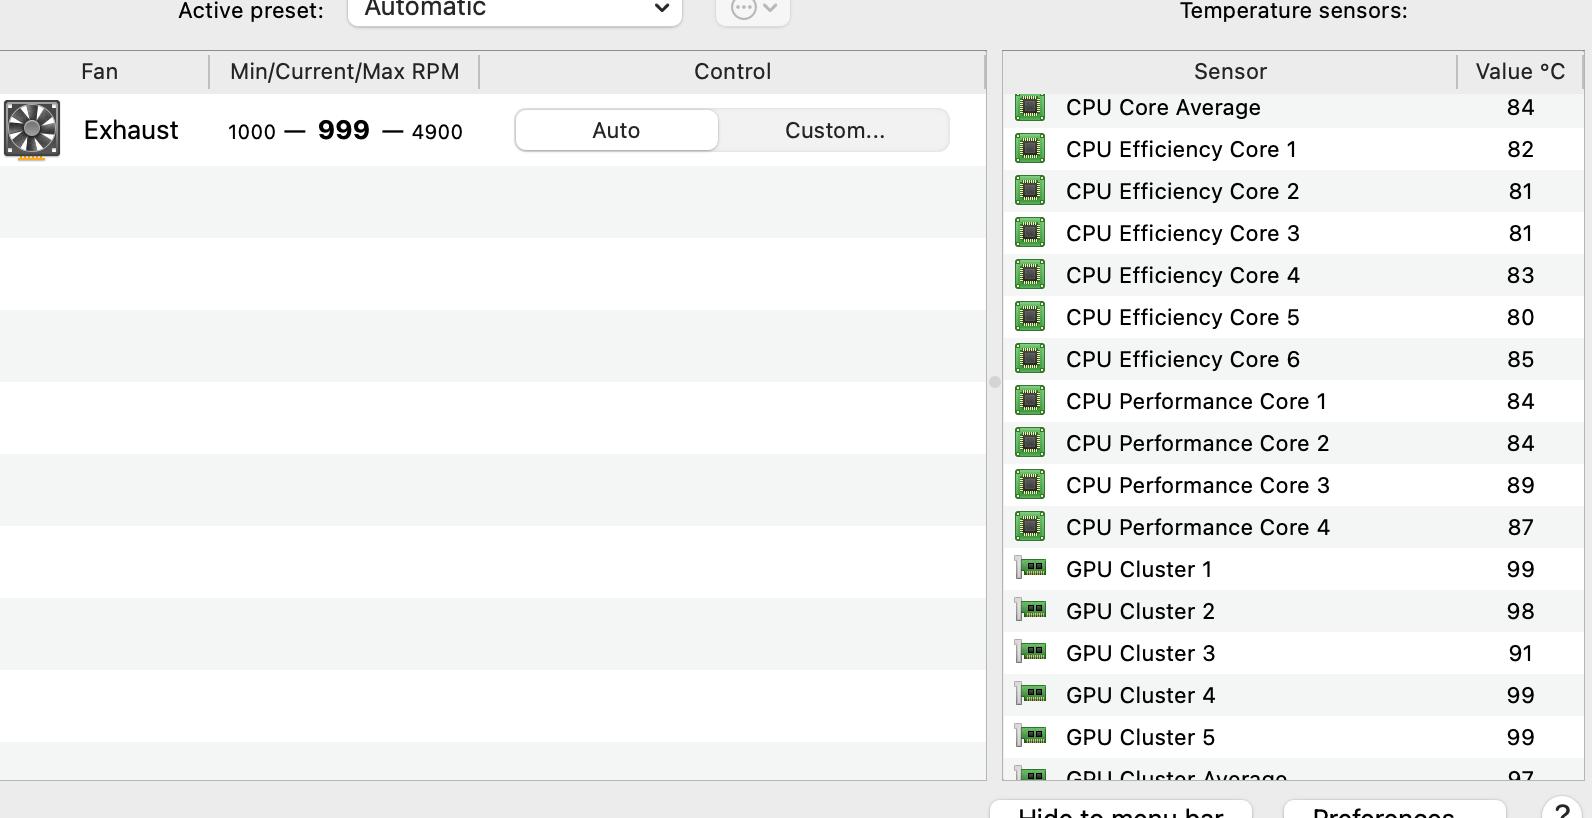Click the Min/Current/Max RPM column header

pyautogui.click(x=344, y=72)
